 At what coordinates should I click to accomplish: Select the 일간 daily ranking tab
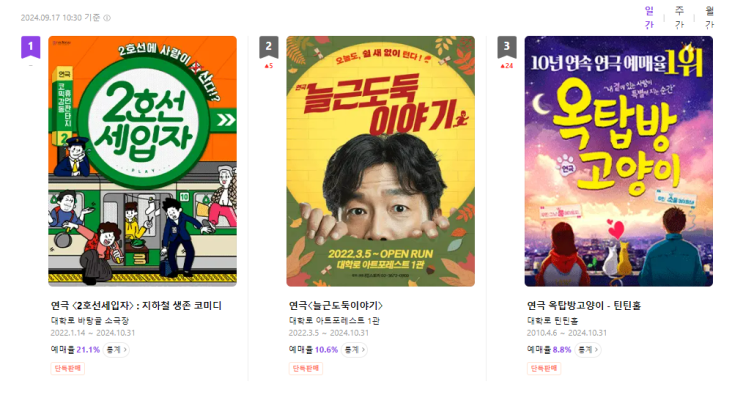[x=649, y=18]
